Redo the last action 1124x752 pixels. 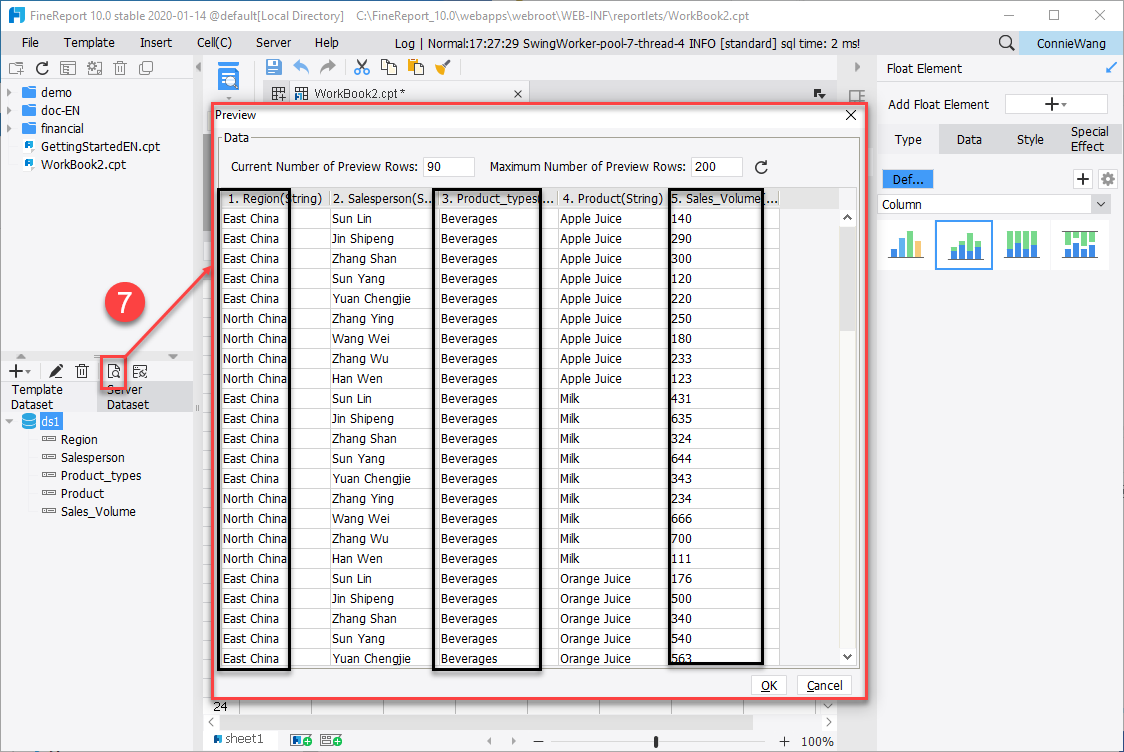pyautogui.click(x=328, y=67)
